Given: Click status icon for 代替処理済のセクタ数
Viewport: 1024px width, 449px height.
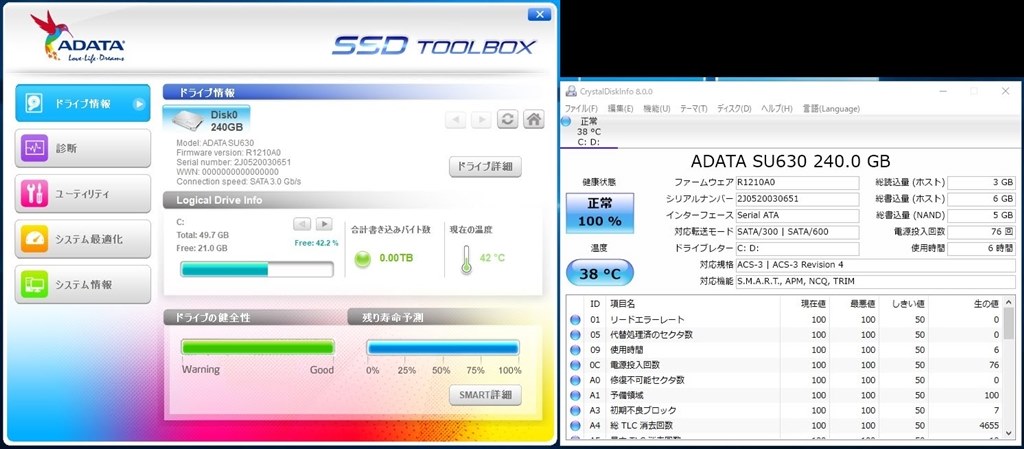Looking at the screenshot, I should point(575,335).
